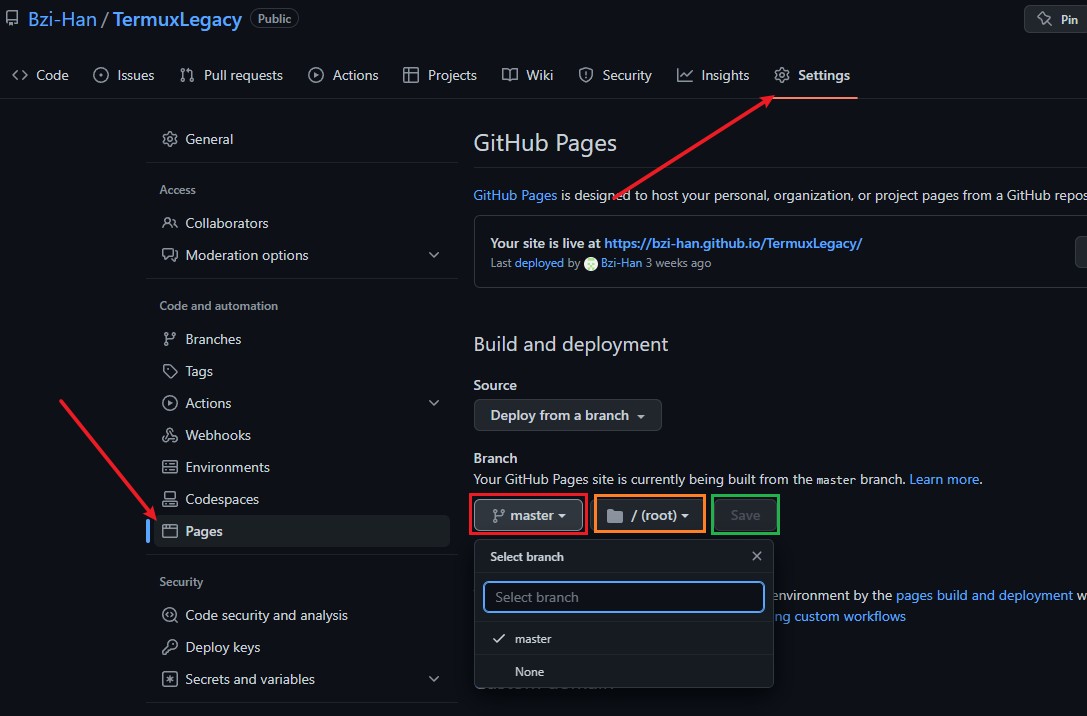Switch to the Actions repository tab
Viewport: 1087px width, 716px height.
click(x=343, y=75)
